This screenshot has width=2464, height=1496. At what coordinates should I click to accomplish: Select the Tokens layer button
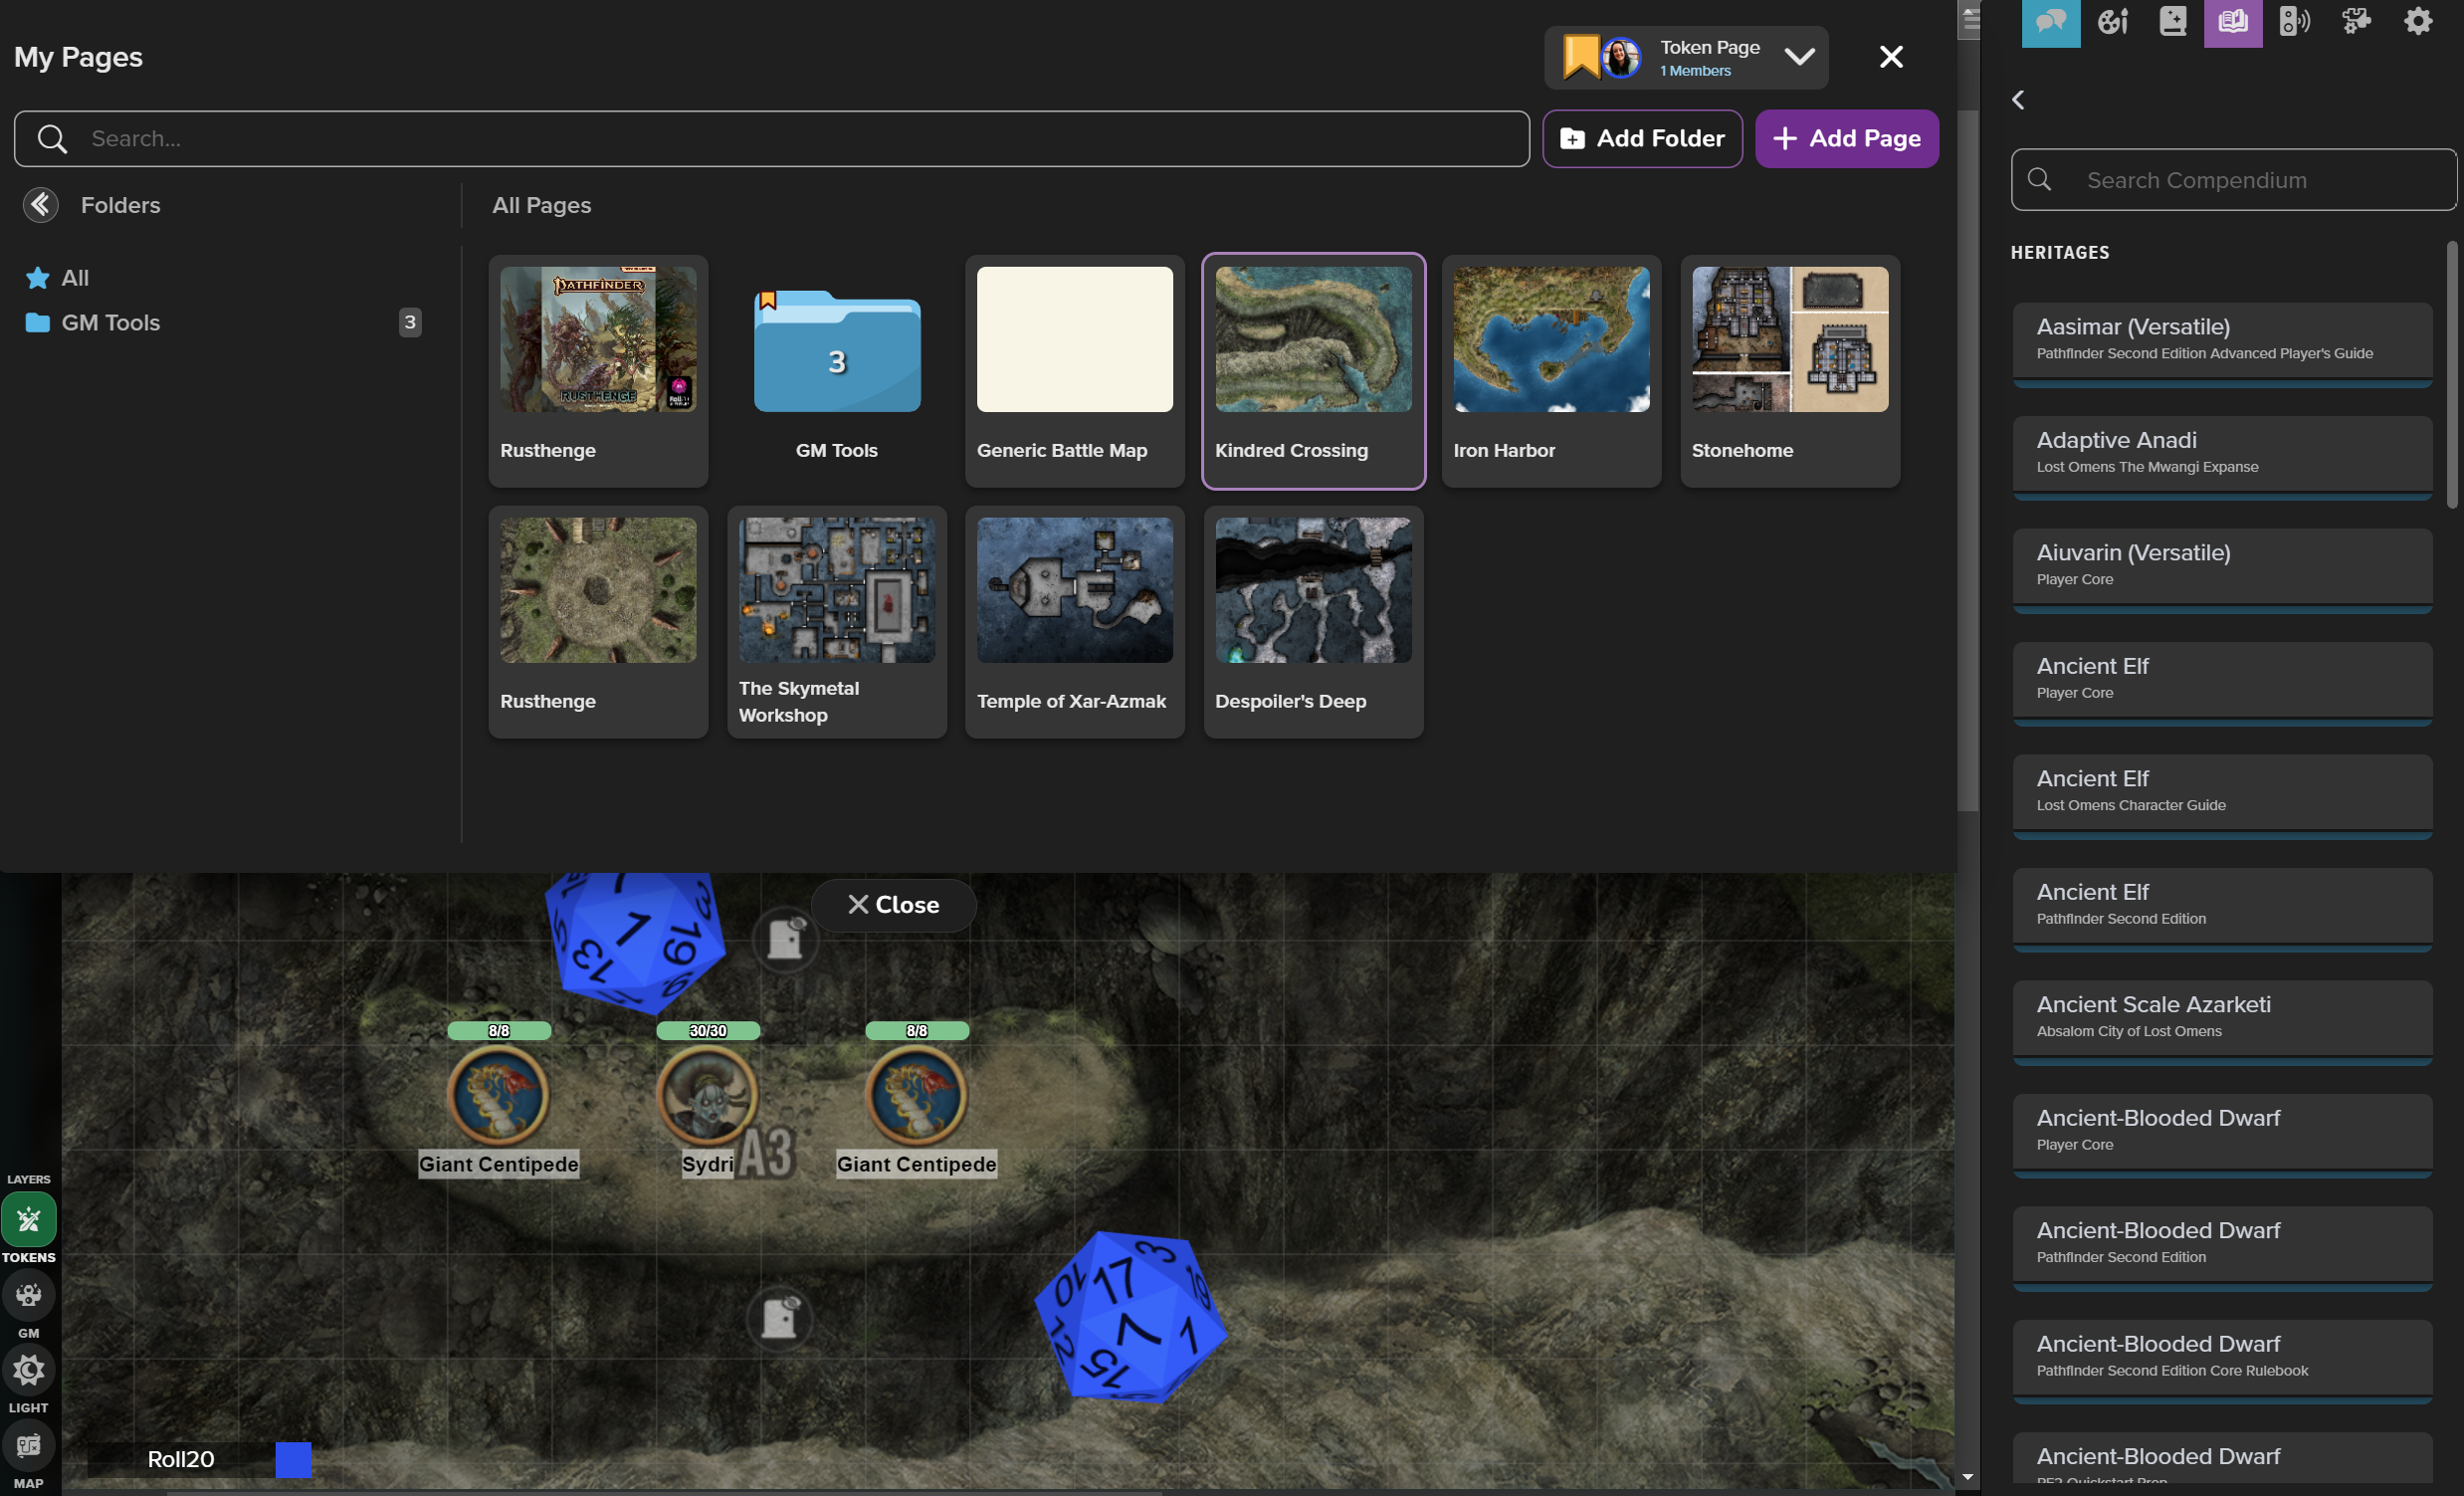tap(28, 1219)
